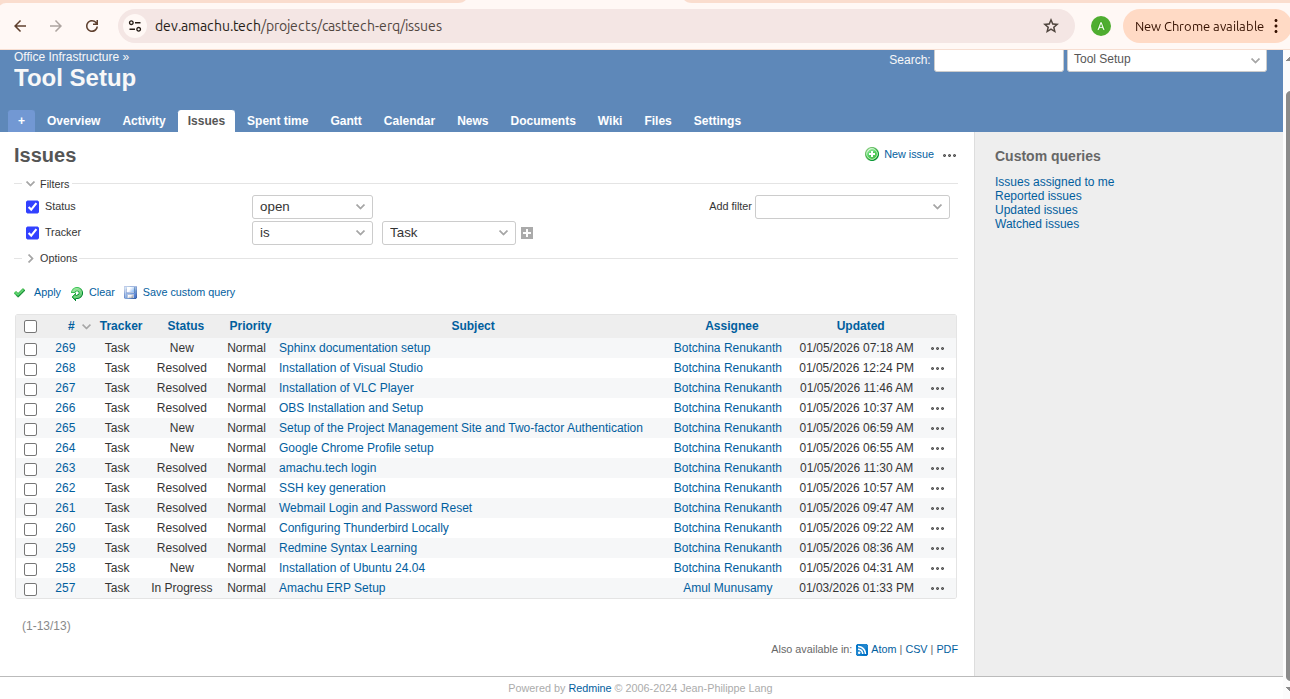Image resolution: width=1290 pixels, height=699 pixels.
Task: Open the Wiki tab
Action: [609, 121]
